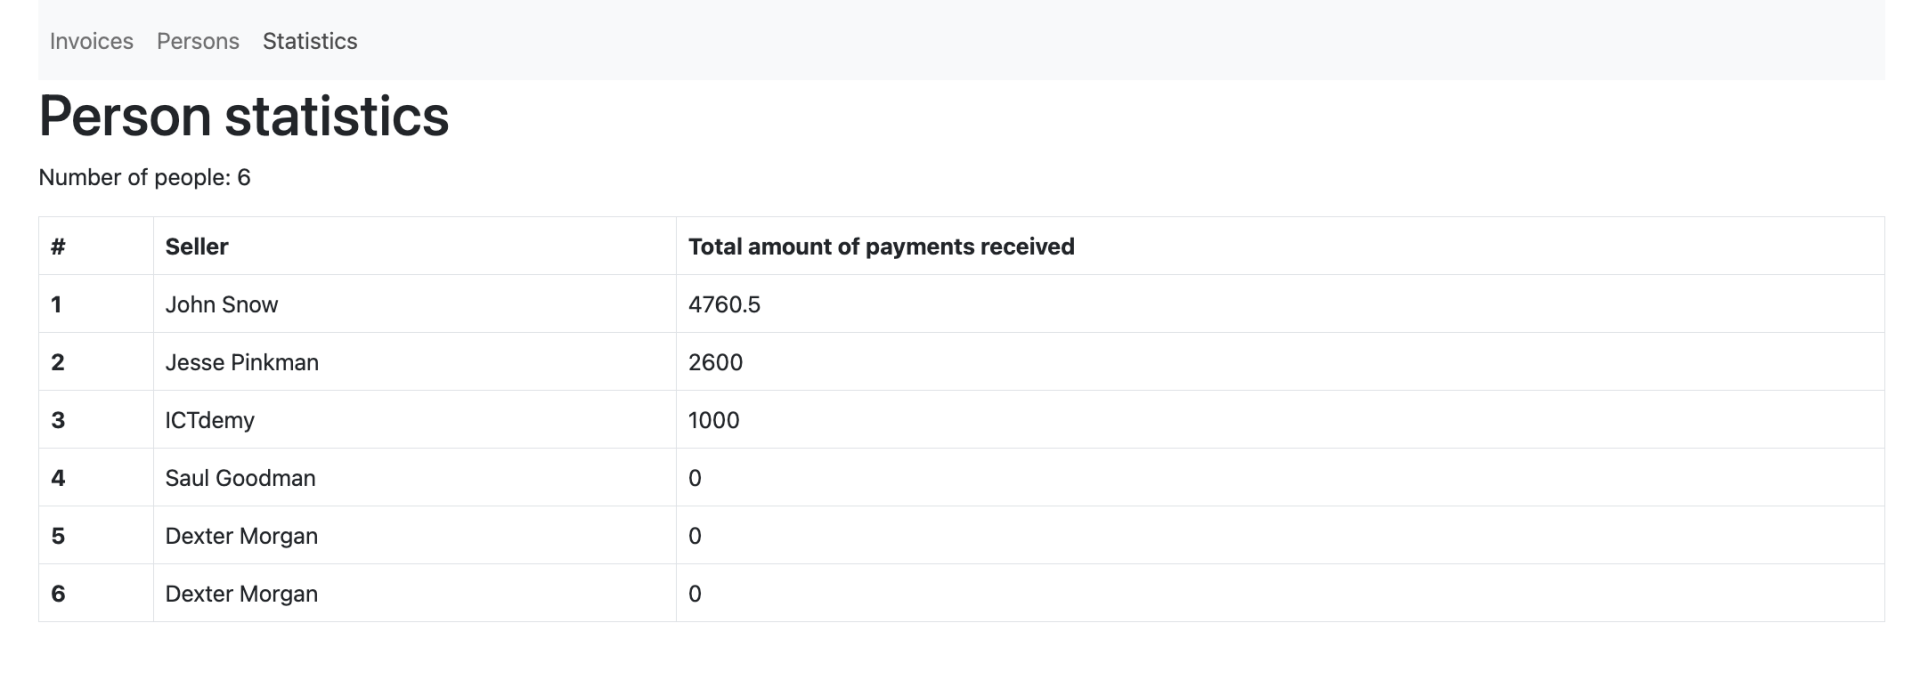Click the 2600 payment amount
This screenshot has height=696, width=1920.
715,363
